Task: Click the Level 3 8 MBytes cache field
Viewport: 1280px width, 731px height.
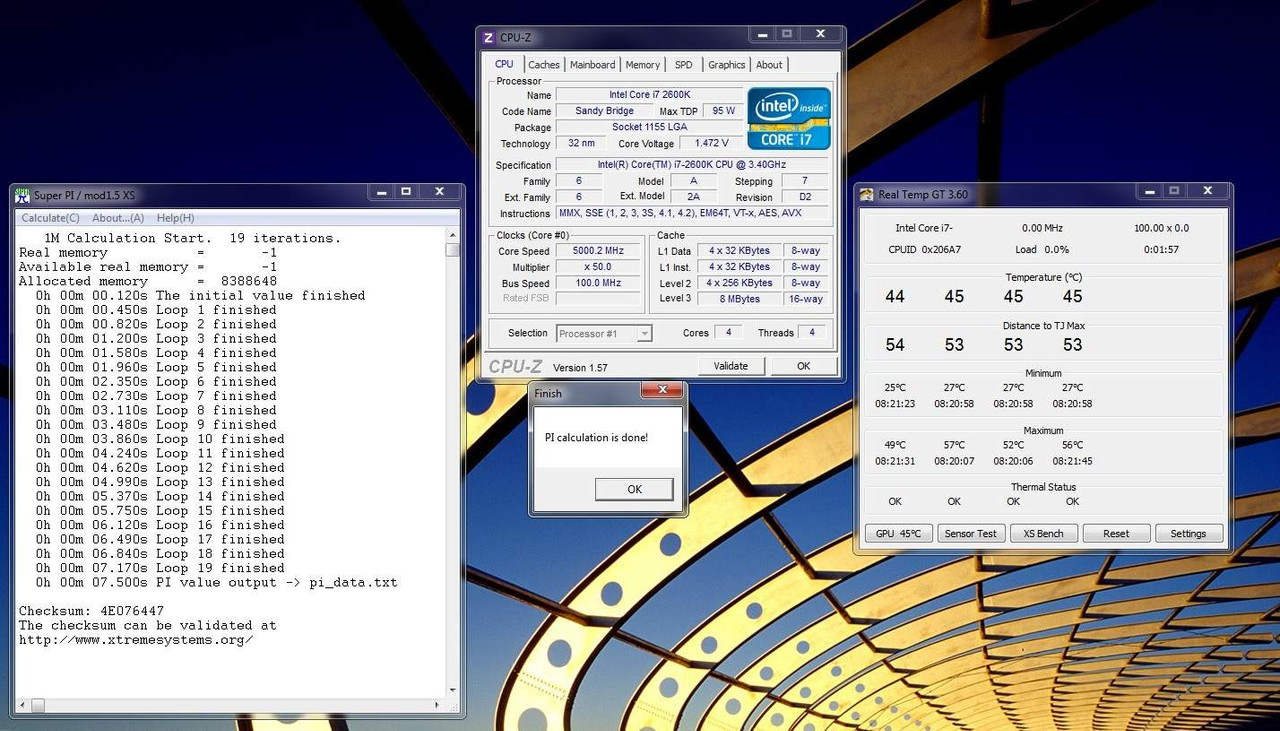Action: pos(739,299)
